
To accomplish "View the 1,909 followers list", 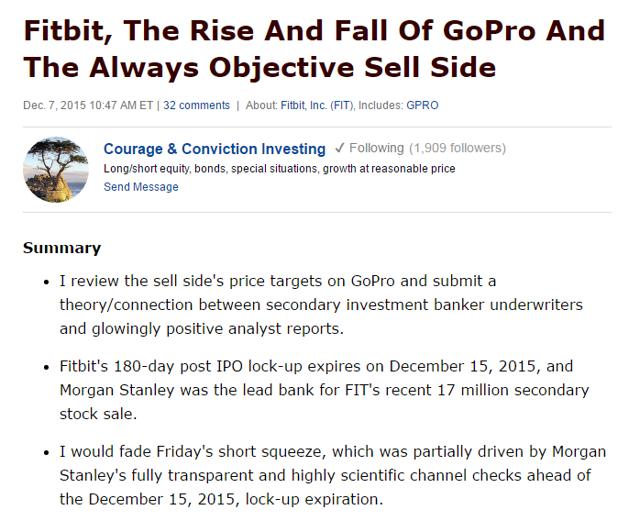I will (x=458, y=148).
